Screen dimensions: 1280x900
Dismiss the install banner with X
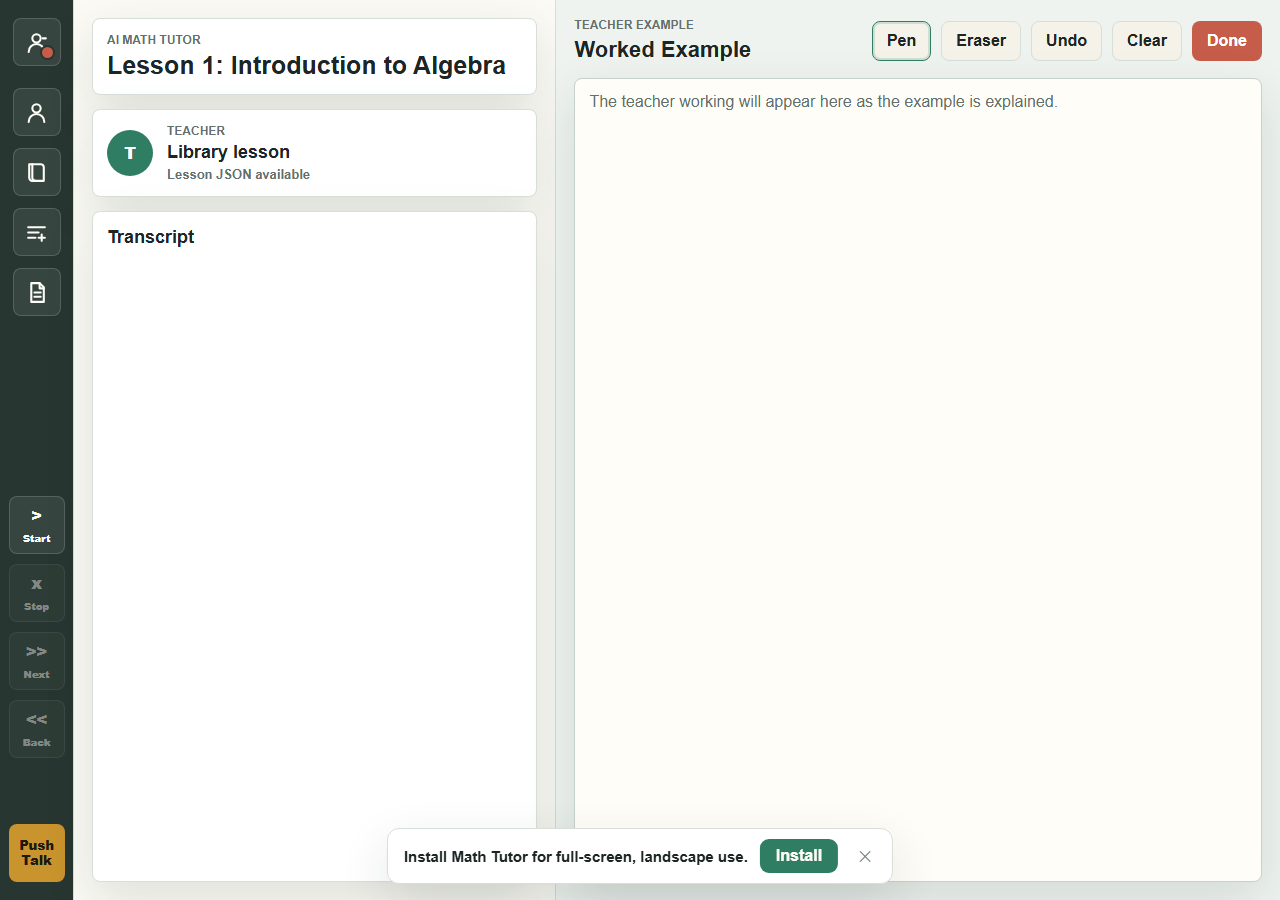coord(865,856)
